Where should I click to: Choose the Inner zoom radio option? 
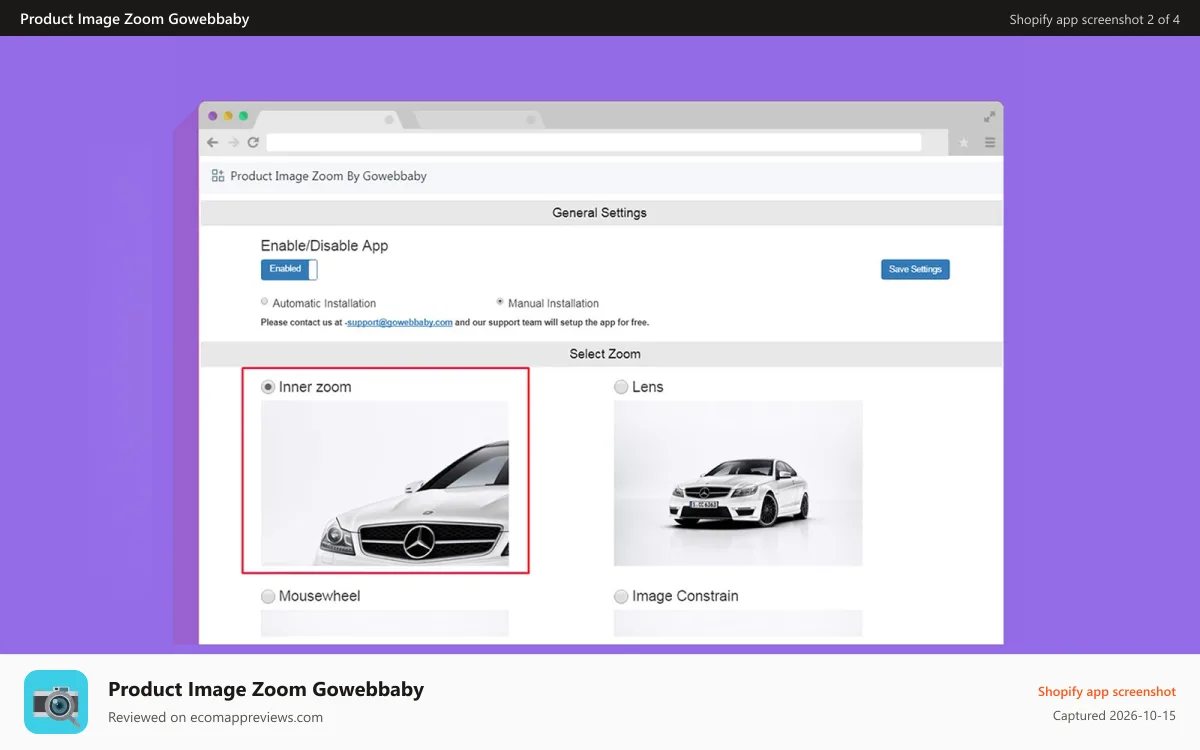point(268,387)
